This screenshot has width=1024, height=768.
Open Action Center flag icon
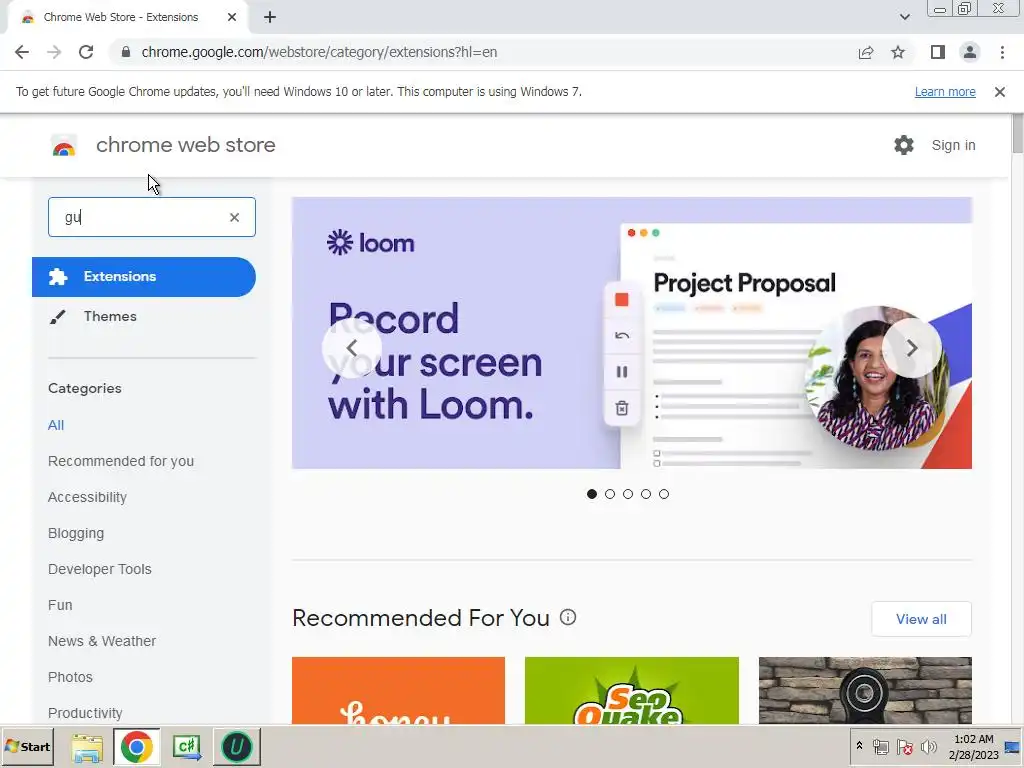[x=904, y=747]
